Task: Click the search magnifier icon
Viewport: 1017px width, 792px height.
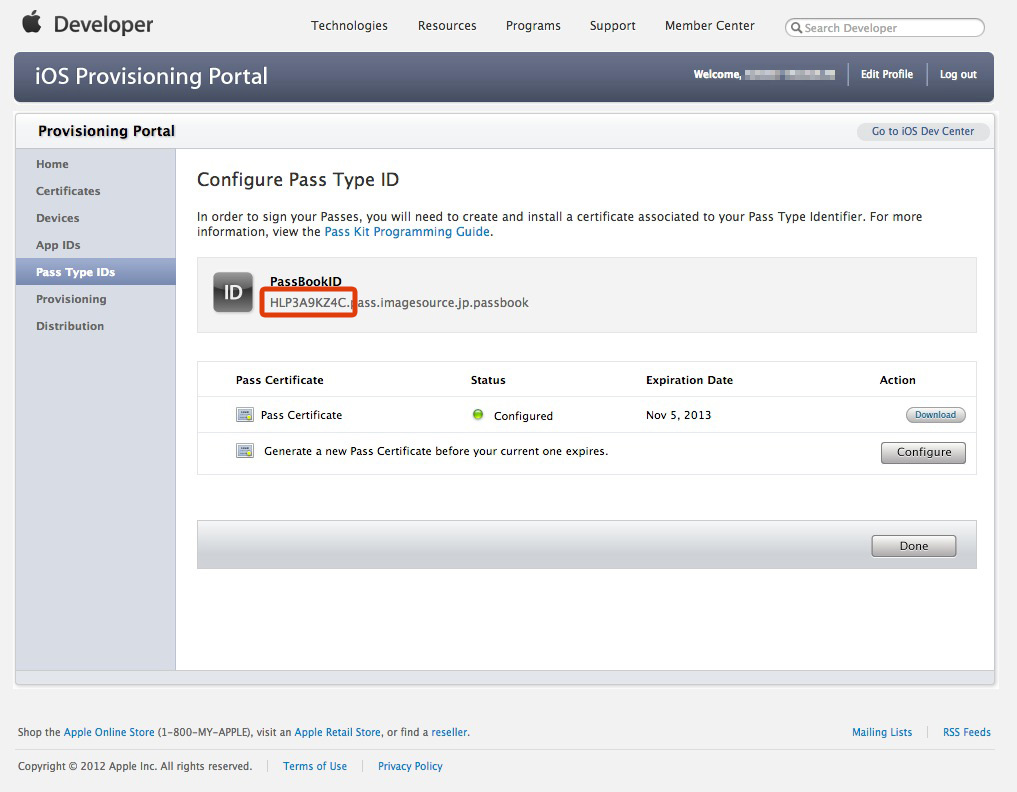Action: coord(796,28)
